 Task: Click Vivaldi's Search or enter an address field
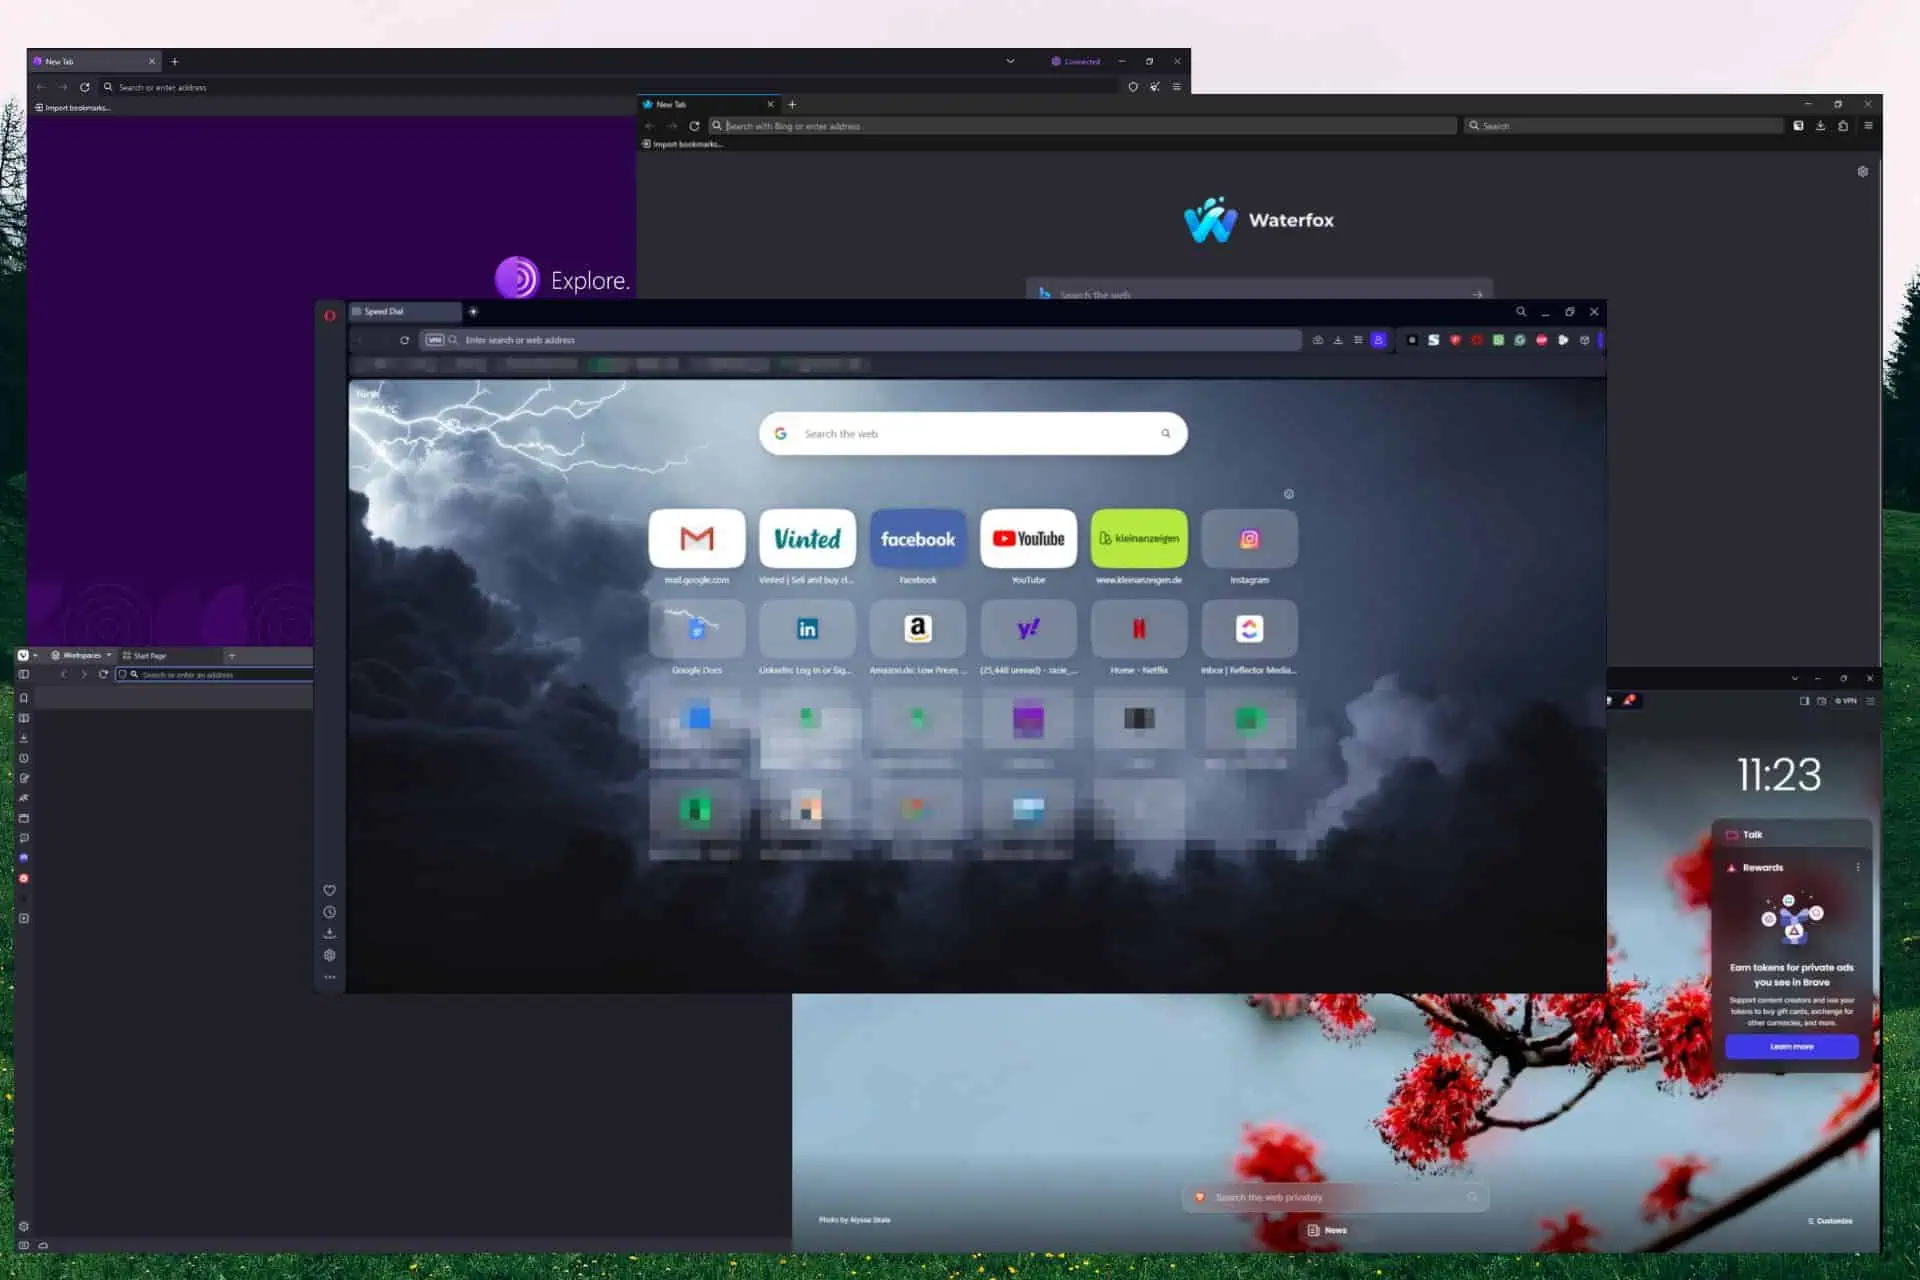(x=214, y=675)
